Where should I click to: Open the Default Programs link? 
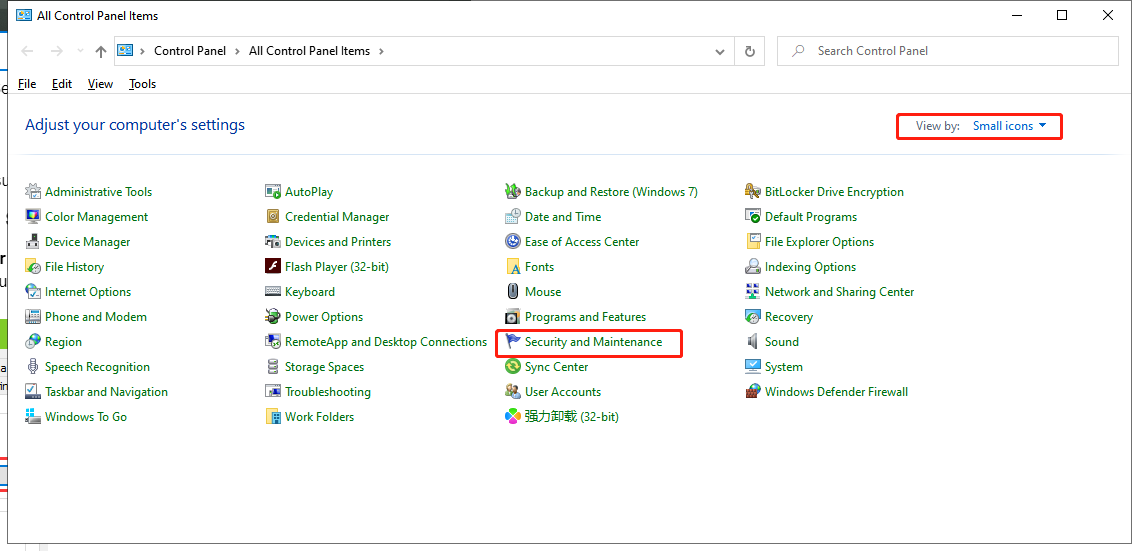[811, 216]
